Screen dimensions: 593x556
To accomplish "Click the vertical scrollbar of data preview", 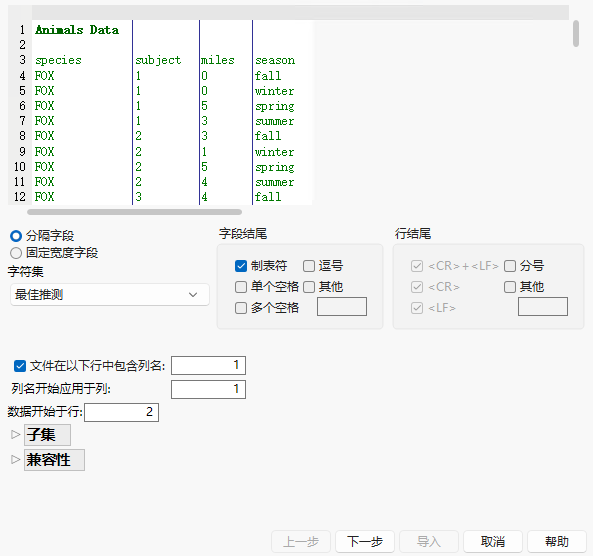I will pos(576,34).
